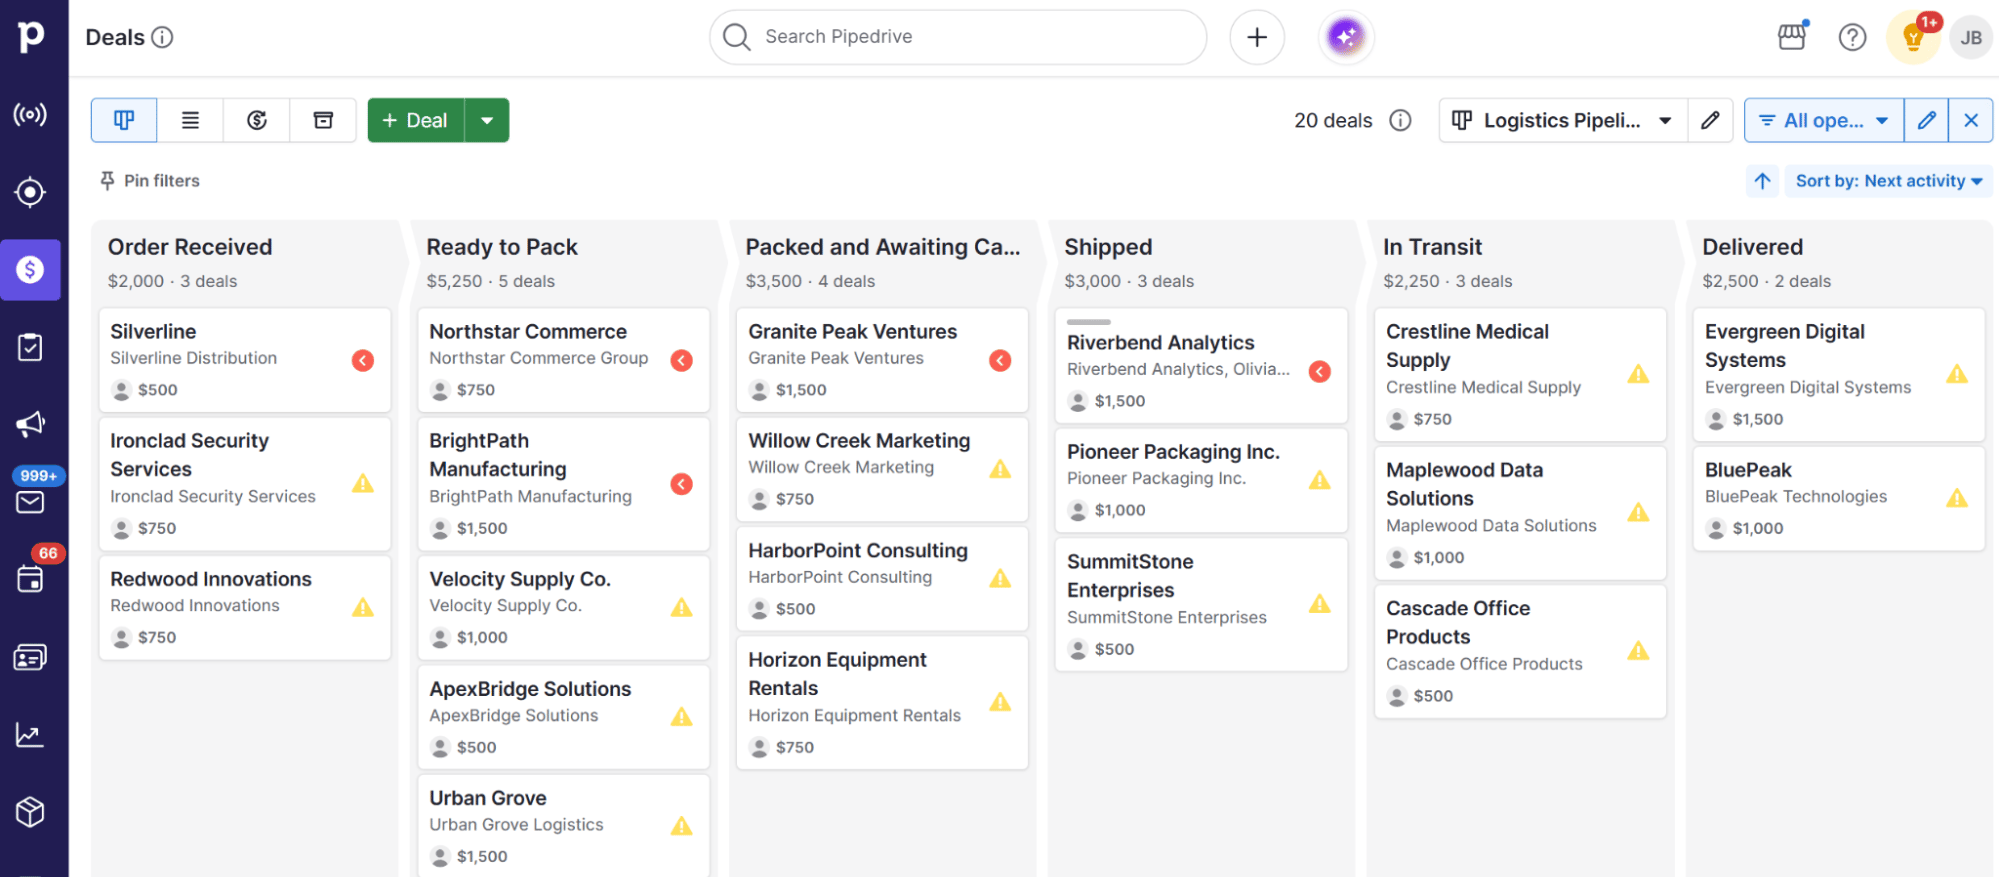Open forecast view icon

pos(257,120)
